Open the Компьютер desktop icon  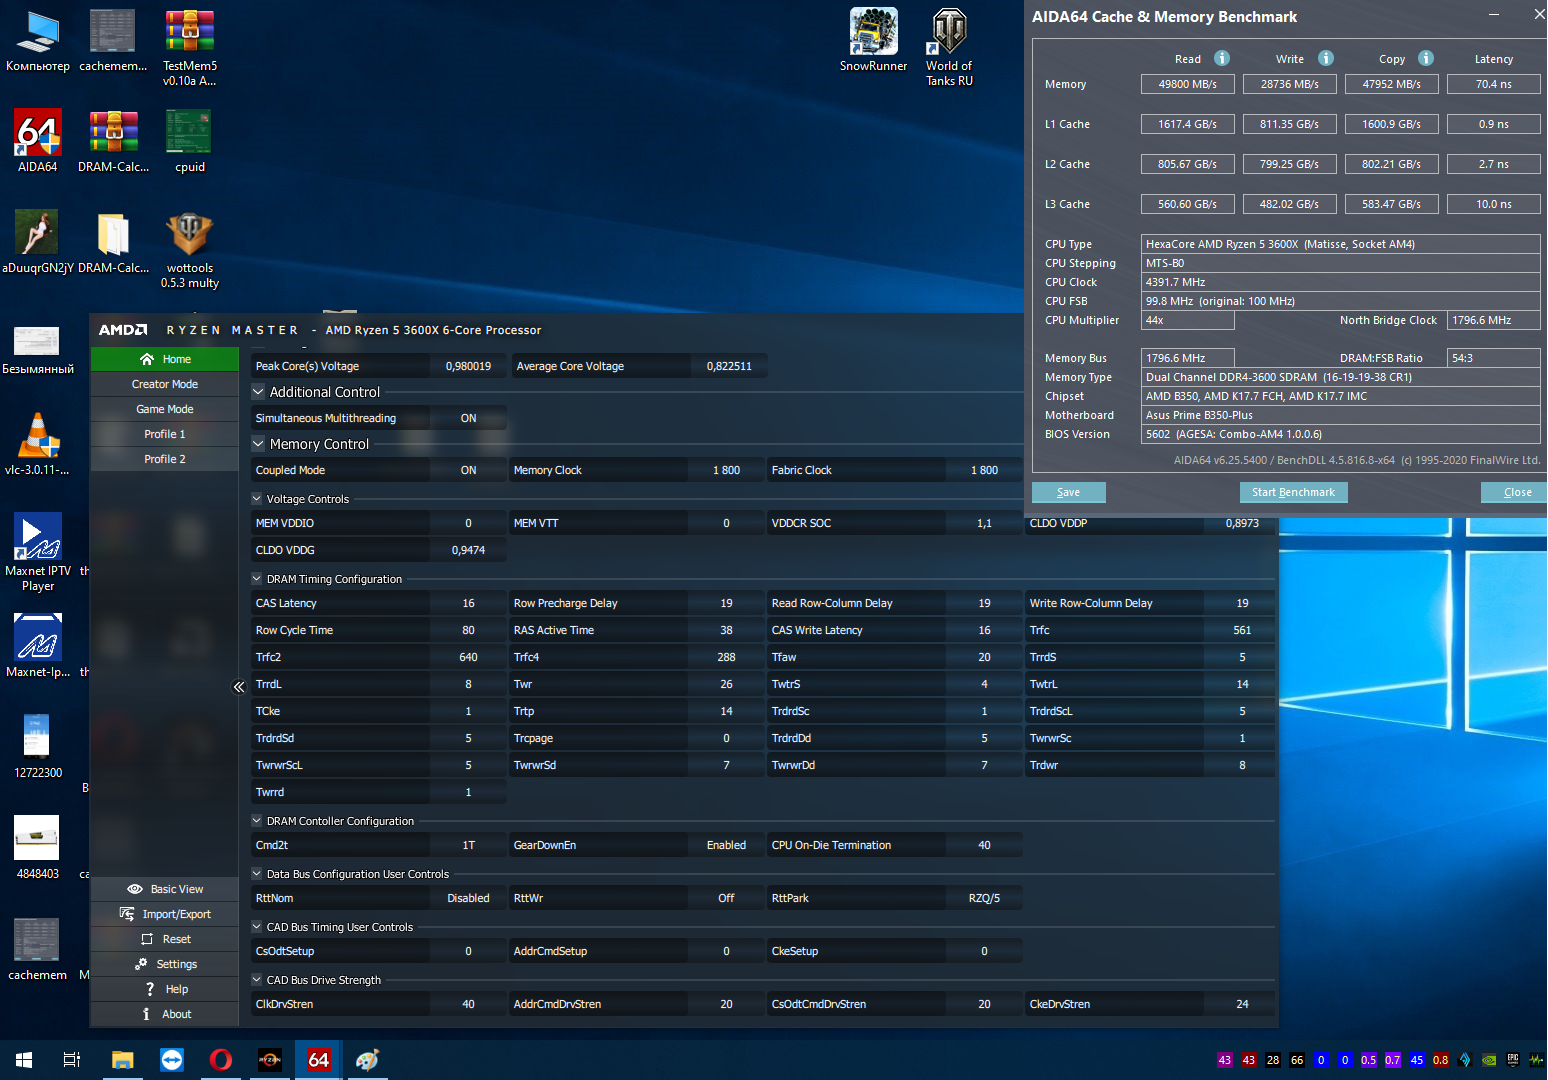(x=38, y=41)
